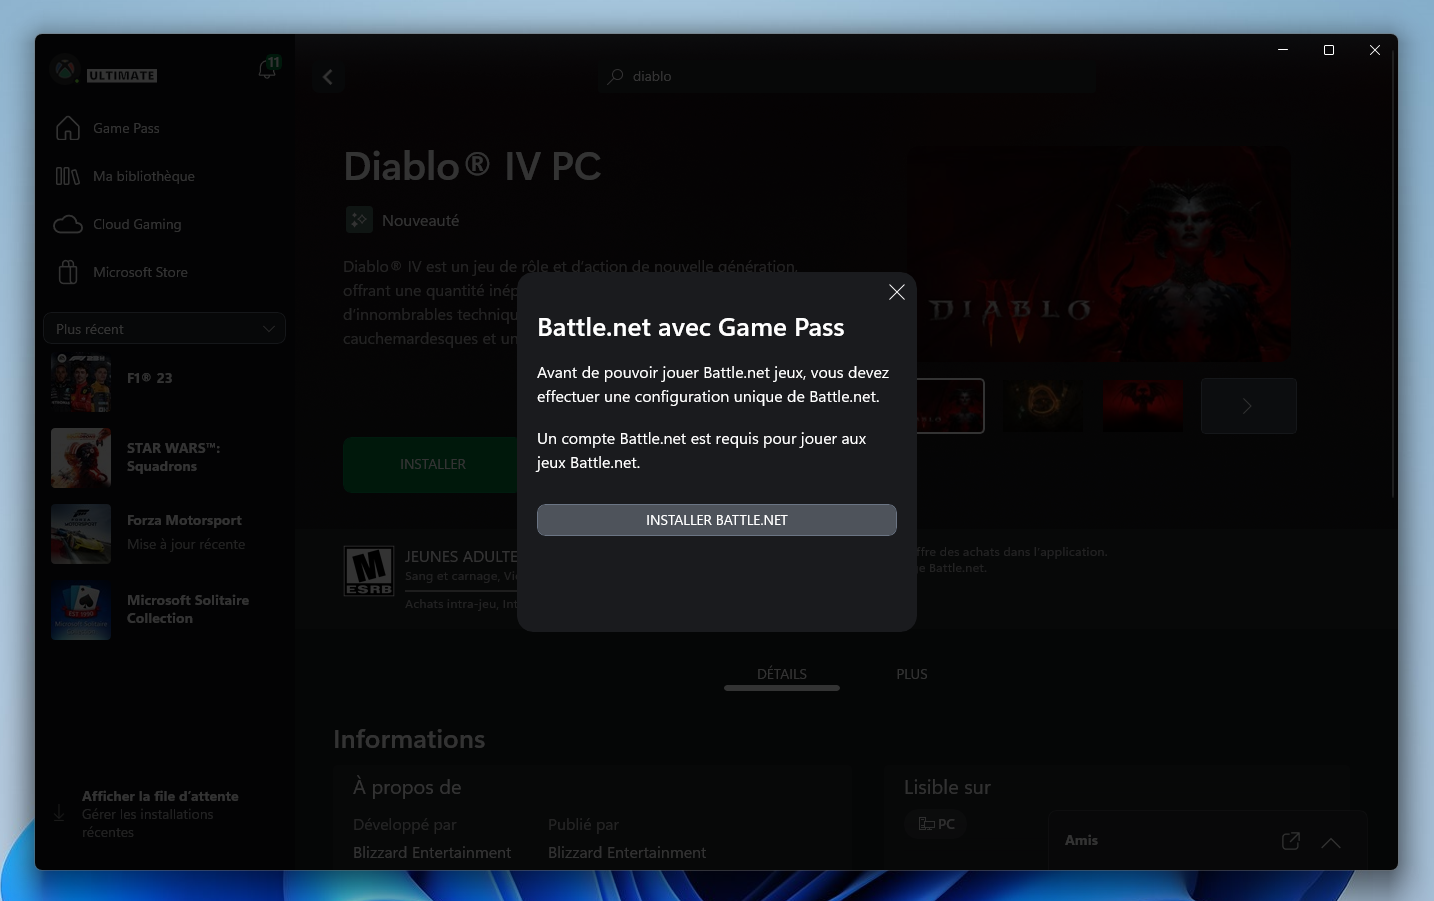Click the Mise à jour récente label
This screenshot has width=1434, height=901.
click(x=186, y=544)
